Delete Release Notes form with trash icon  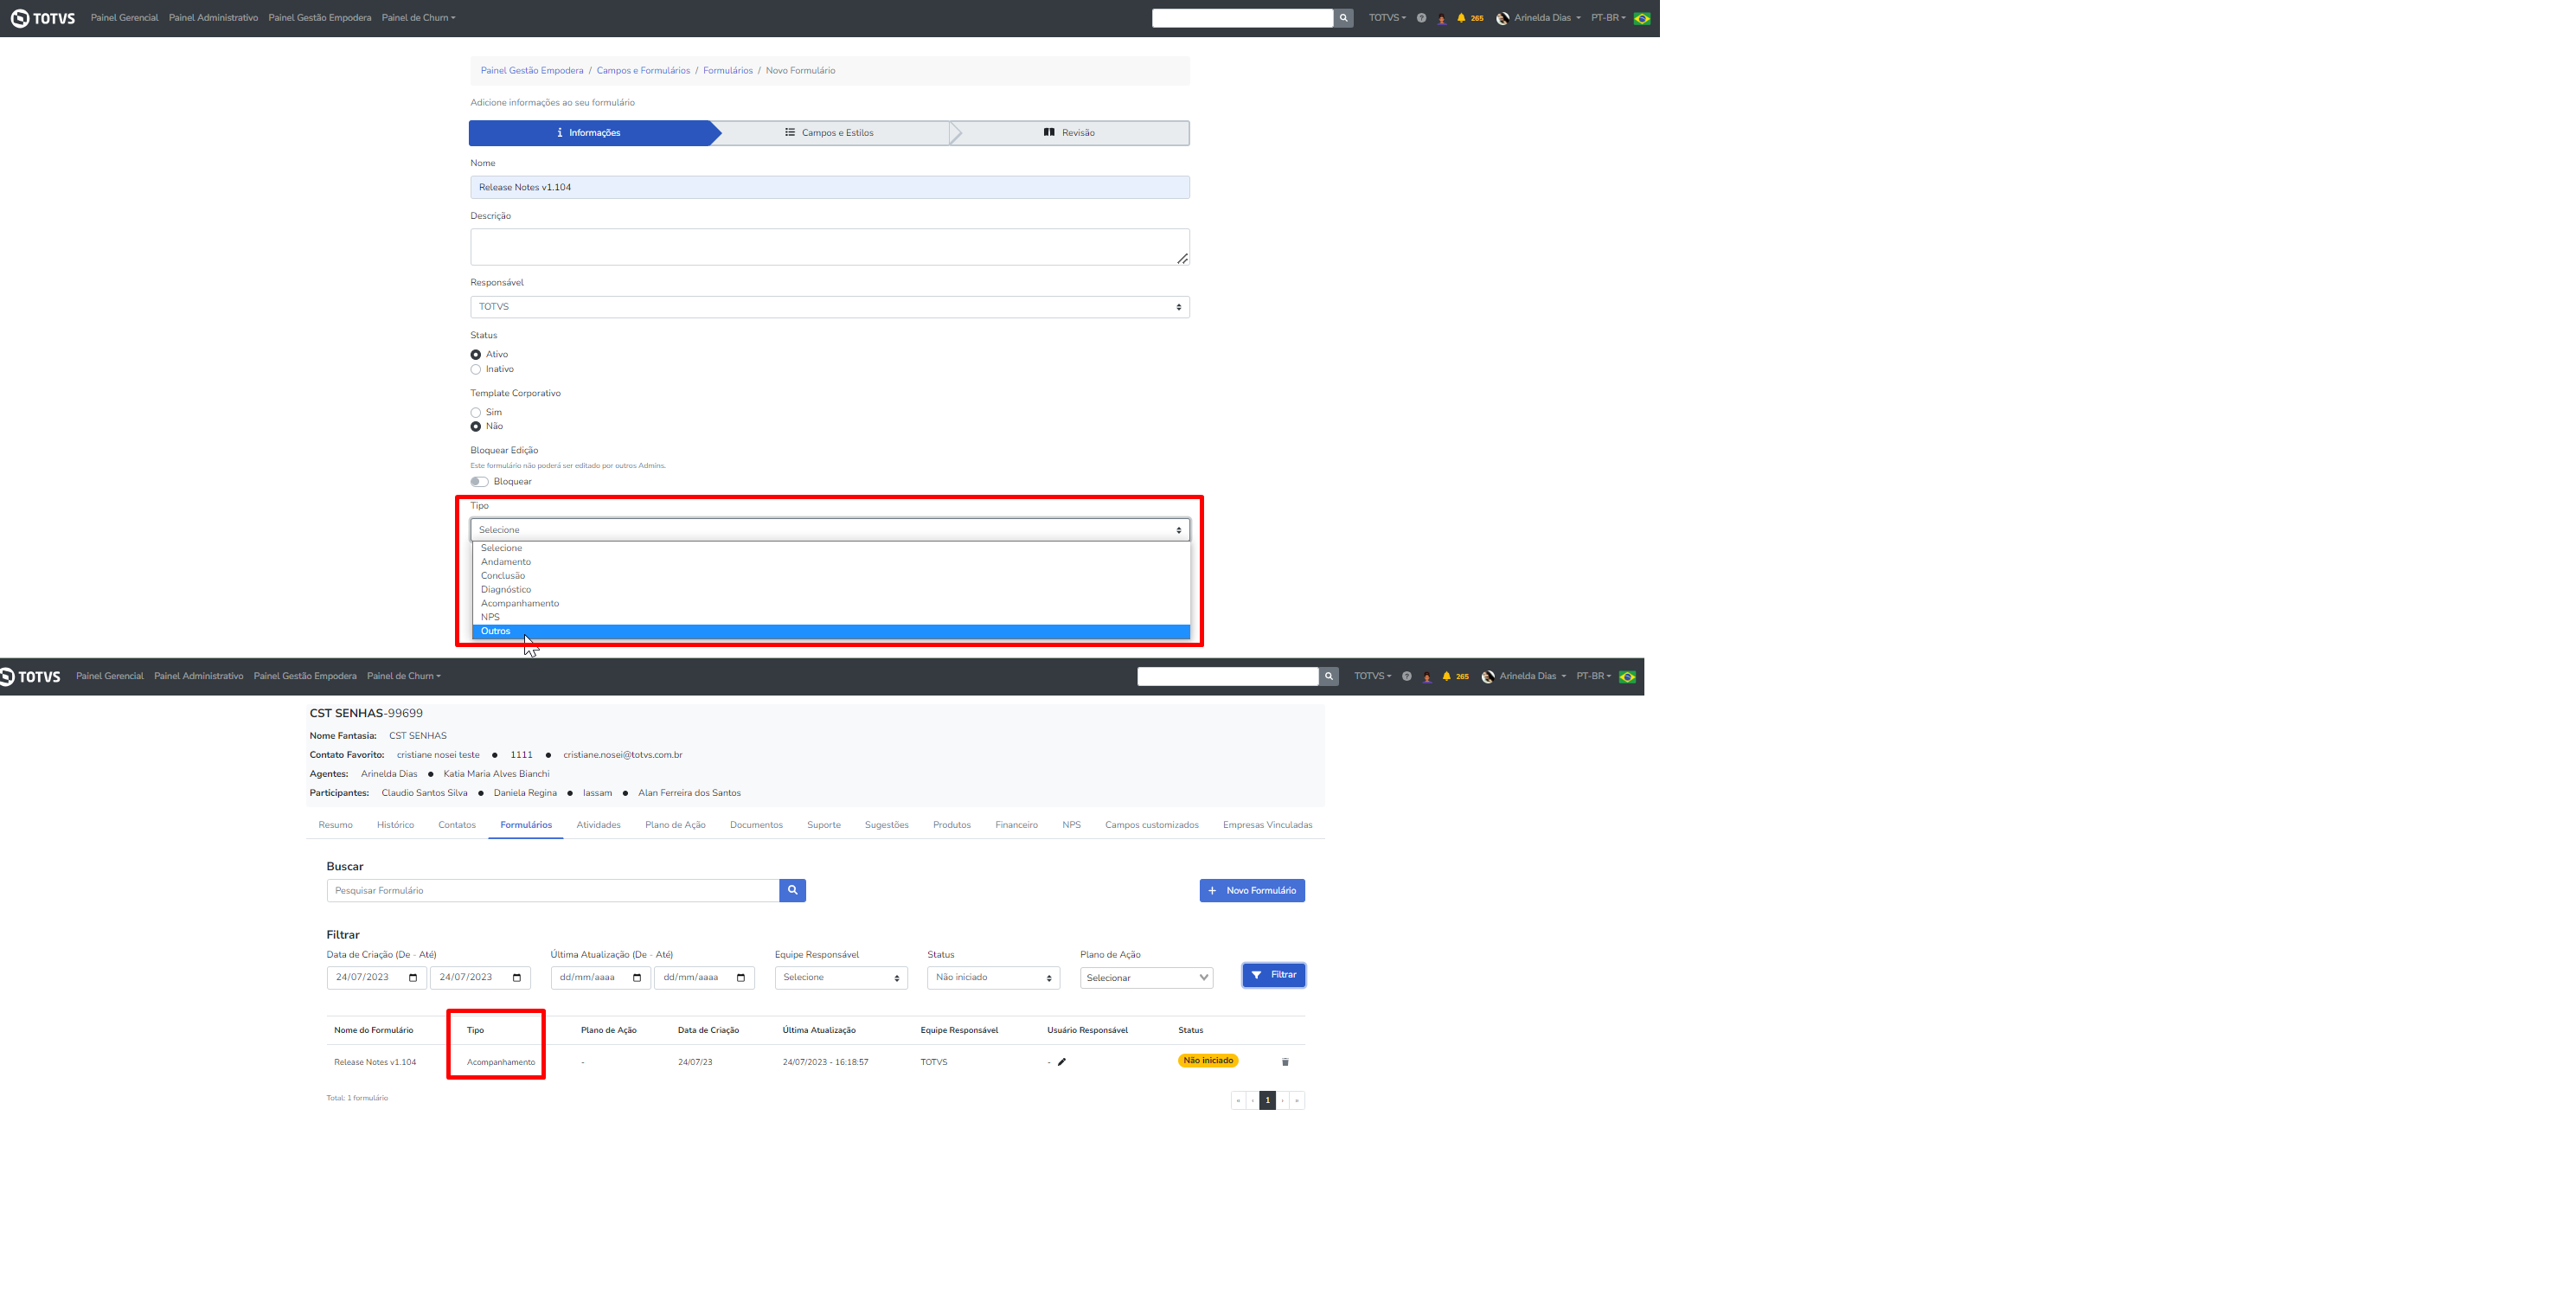click(x=1285, y=1062)
